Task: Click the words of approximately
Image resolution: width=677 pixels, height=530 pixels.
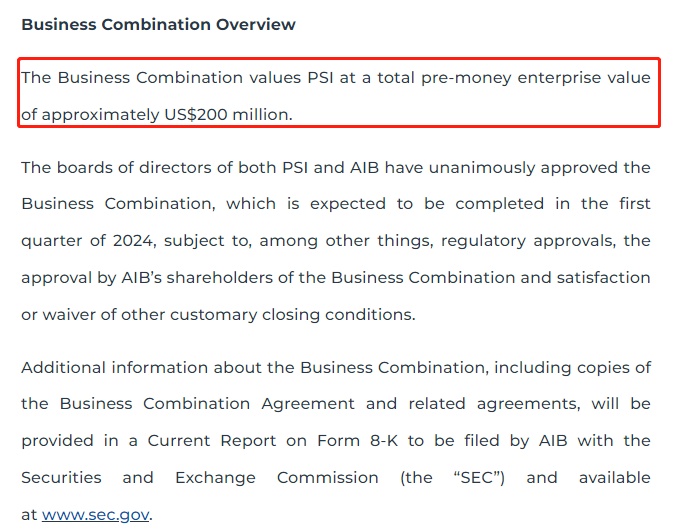Action: pos(91,114)
